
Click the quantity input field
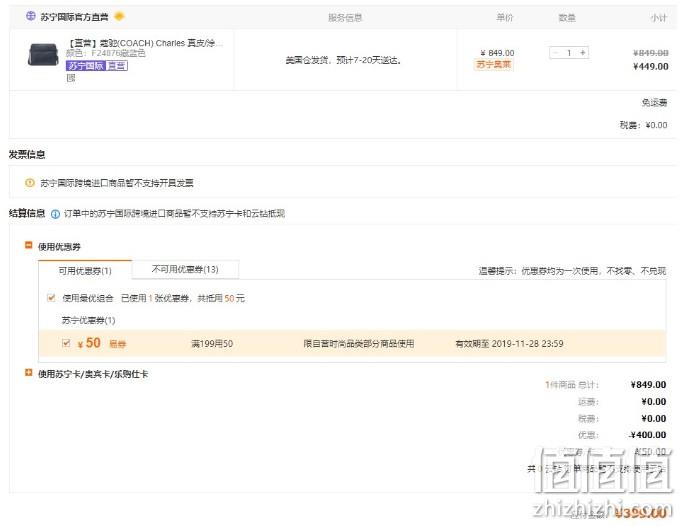pos(569,53)
